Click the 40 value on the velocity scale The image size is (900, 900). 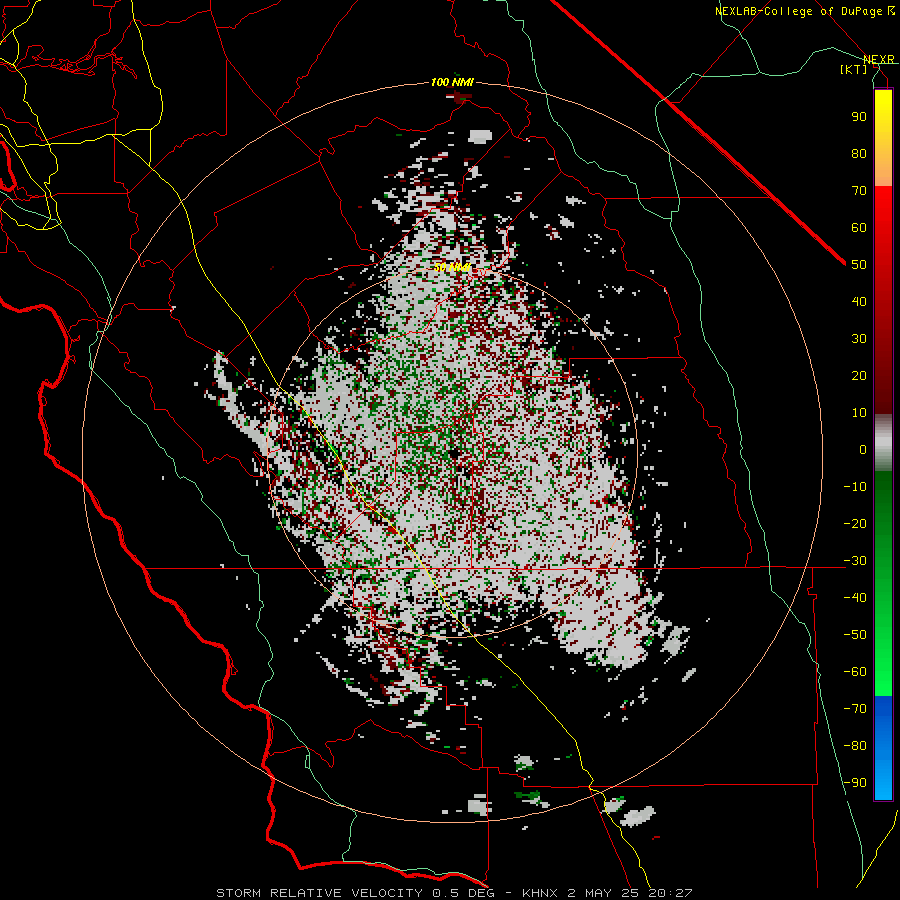coord(859,301)
